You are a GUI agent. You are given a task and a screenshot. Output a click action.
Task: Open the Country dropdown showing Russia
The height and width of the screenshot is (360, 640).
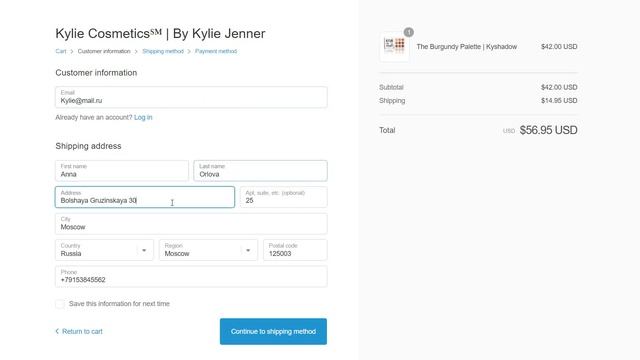(x=104, y=250)
